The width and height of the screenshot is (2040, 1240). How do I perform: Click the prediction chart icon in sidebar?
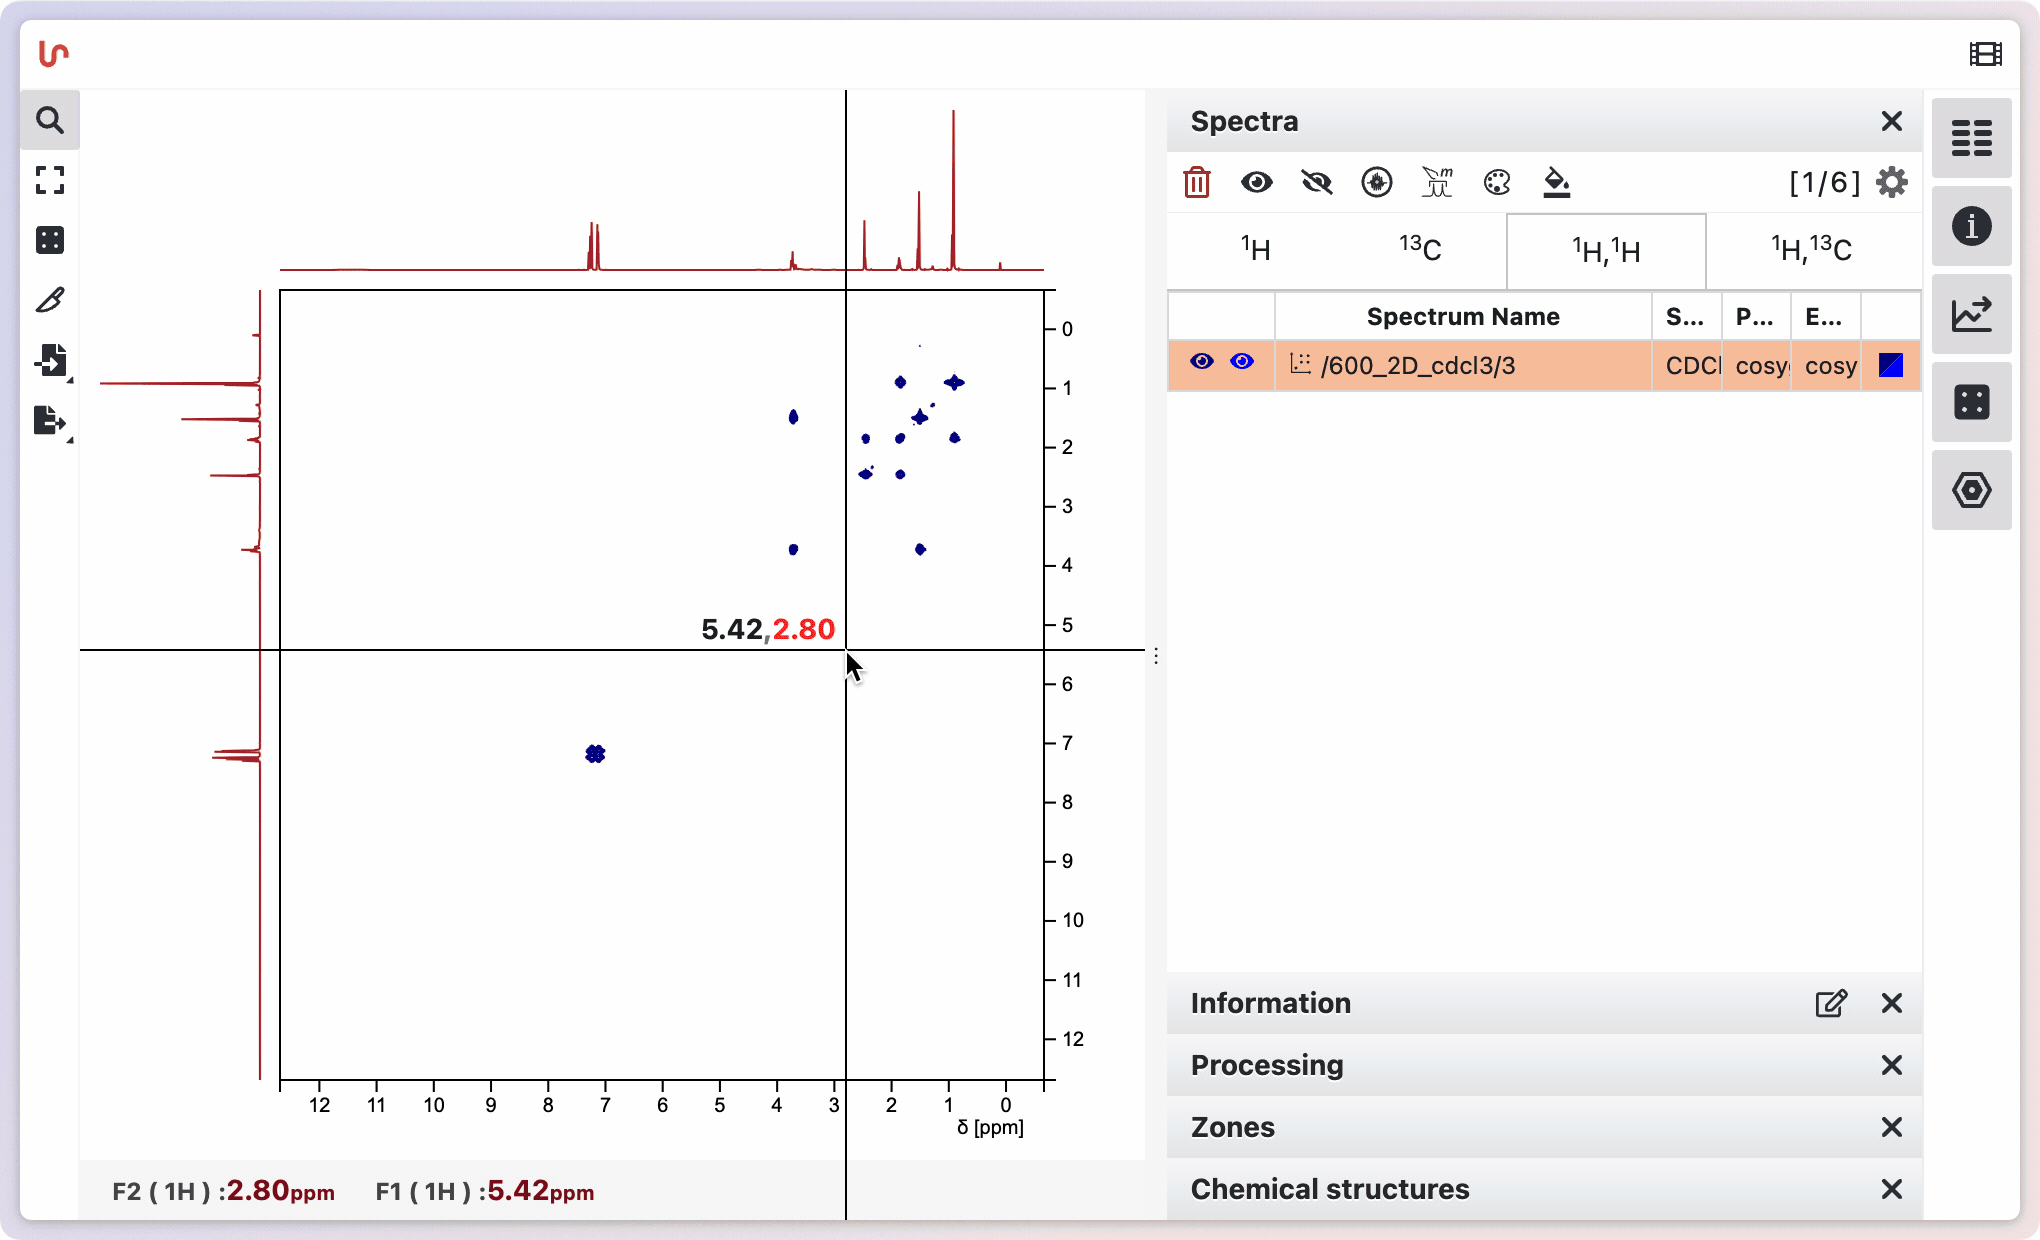pyautogui.click(x=1971, y=314)
